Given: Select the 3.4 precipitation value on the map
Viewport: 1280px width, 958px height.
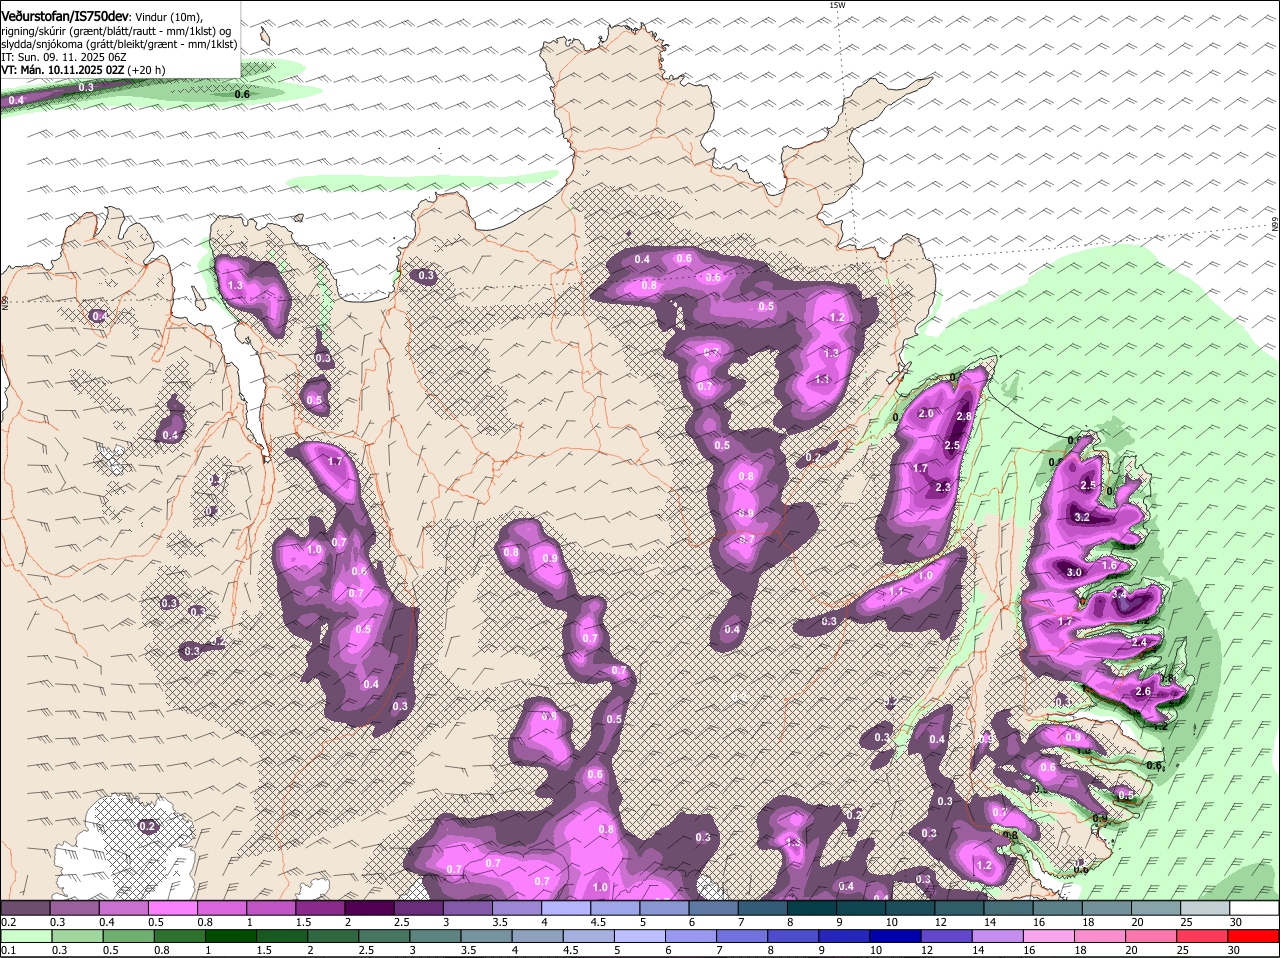Looking at the screenshot, I should click(x=1119, y=593).
